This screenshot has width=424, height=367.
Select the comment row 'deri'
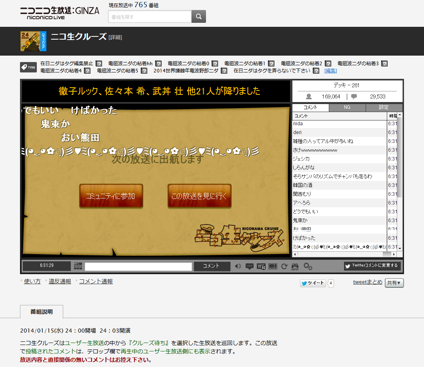point(339,132)
